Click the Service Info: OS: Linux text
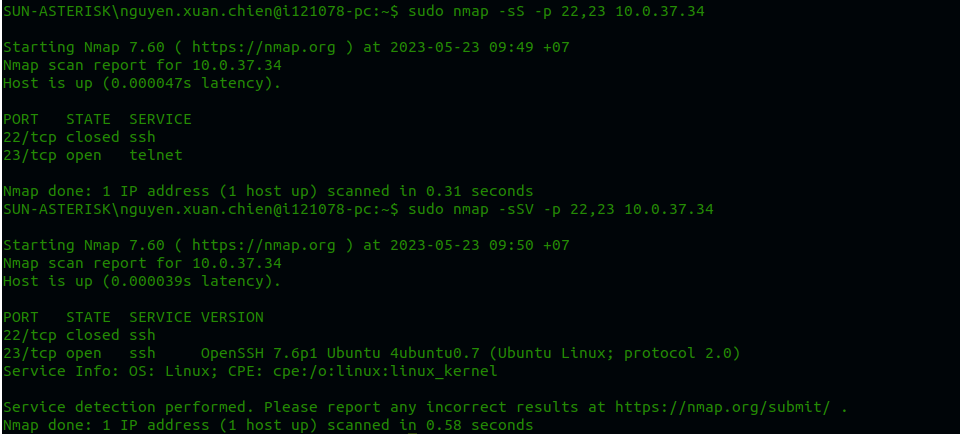This screenshot has height=434, width=960. pyautogui.click(x=102, y=371)
